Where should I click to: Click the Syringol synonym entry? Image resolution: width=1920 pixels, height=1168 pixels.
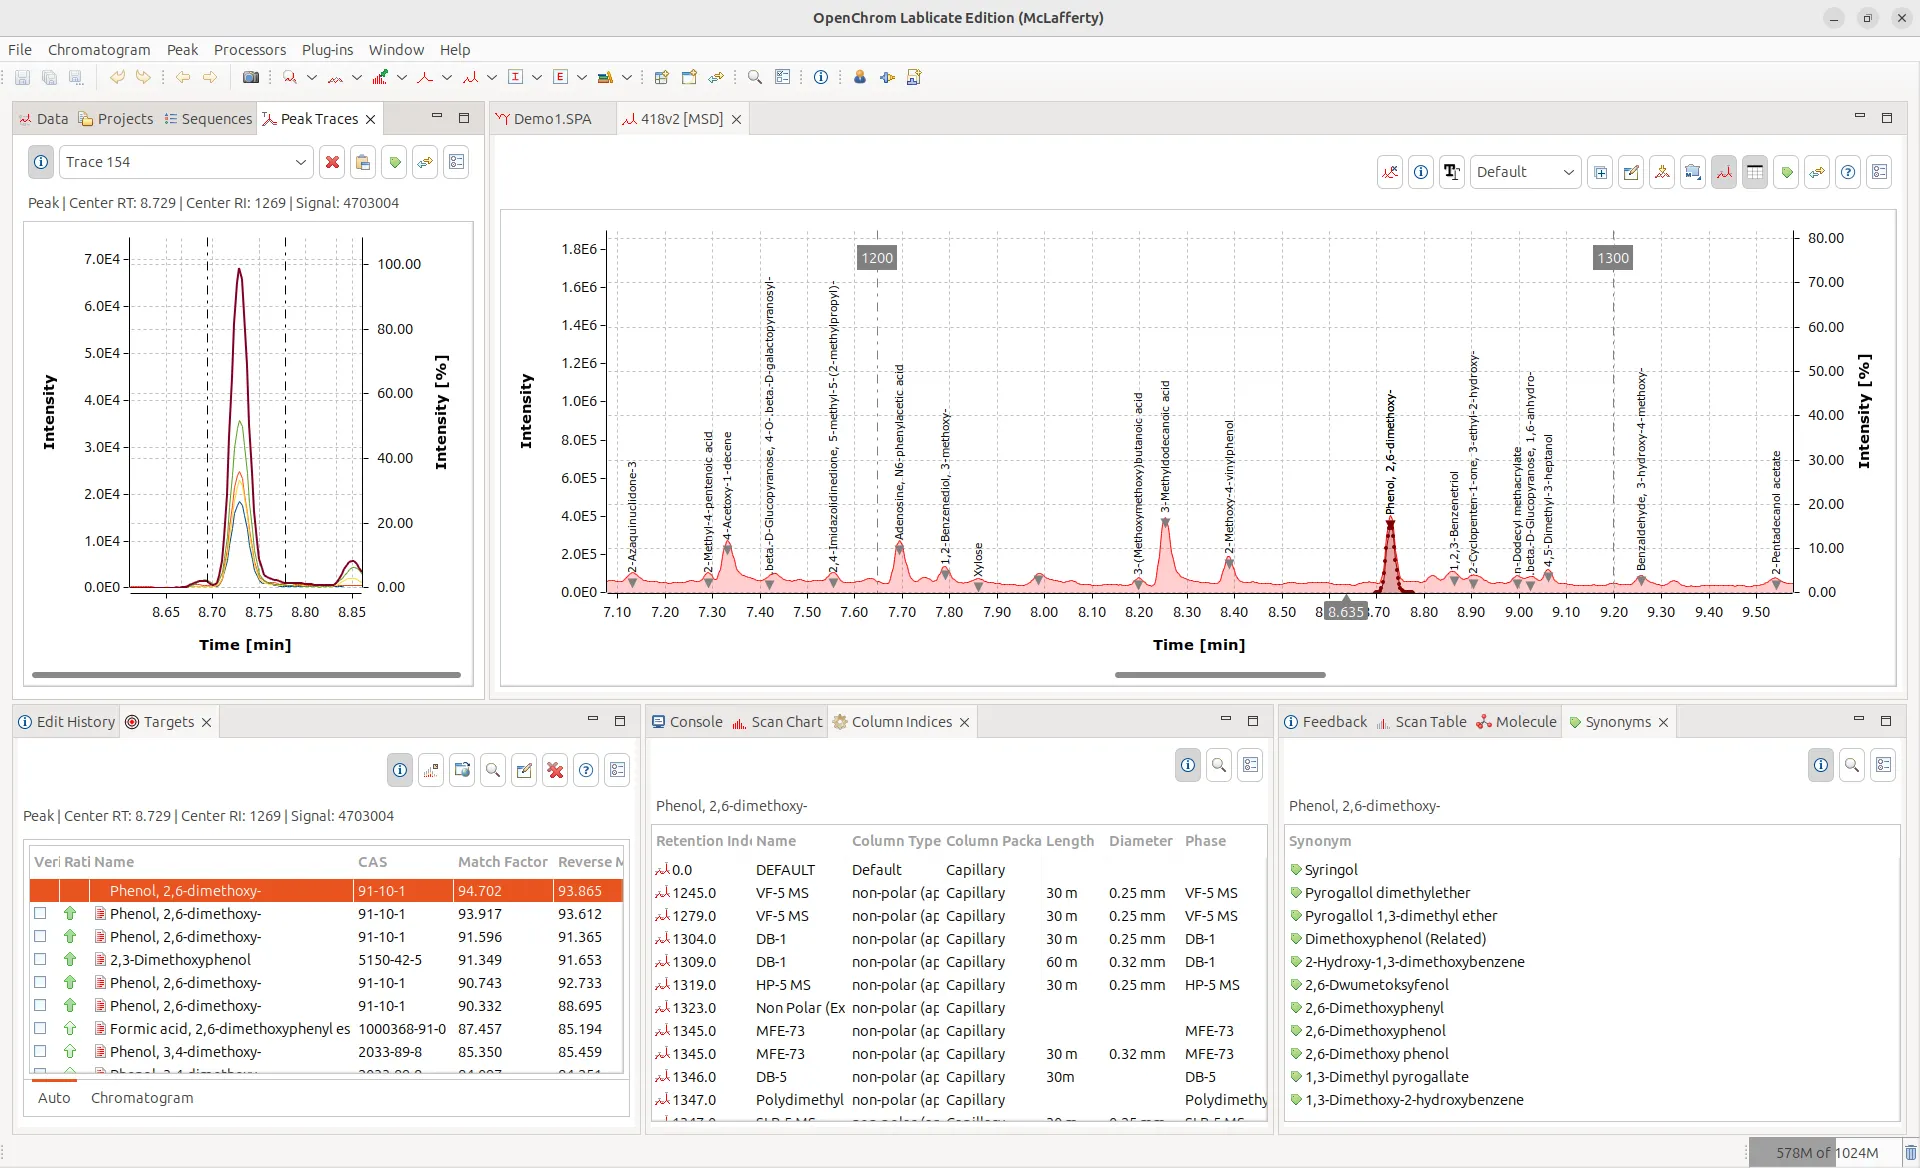(1331, 869)
